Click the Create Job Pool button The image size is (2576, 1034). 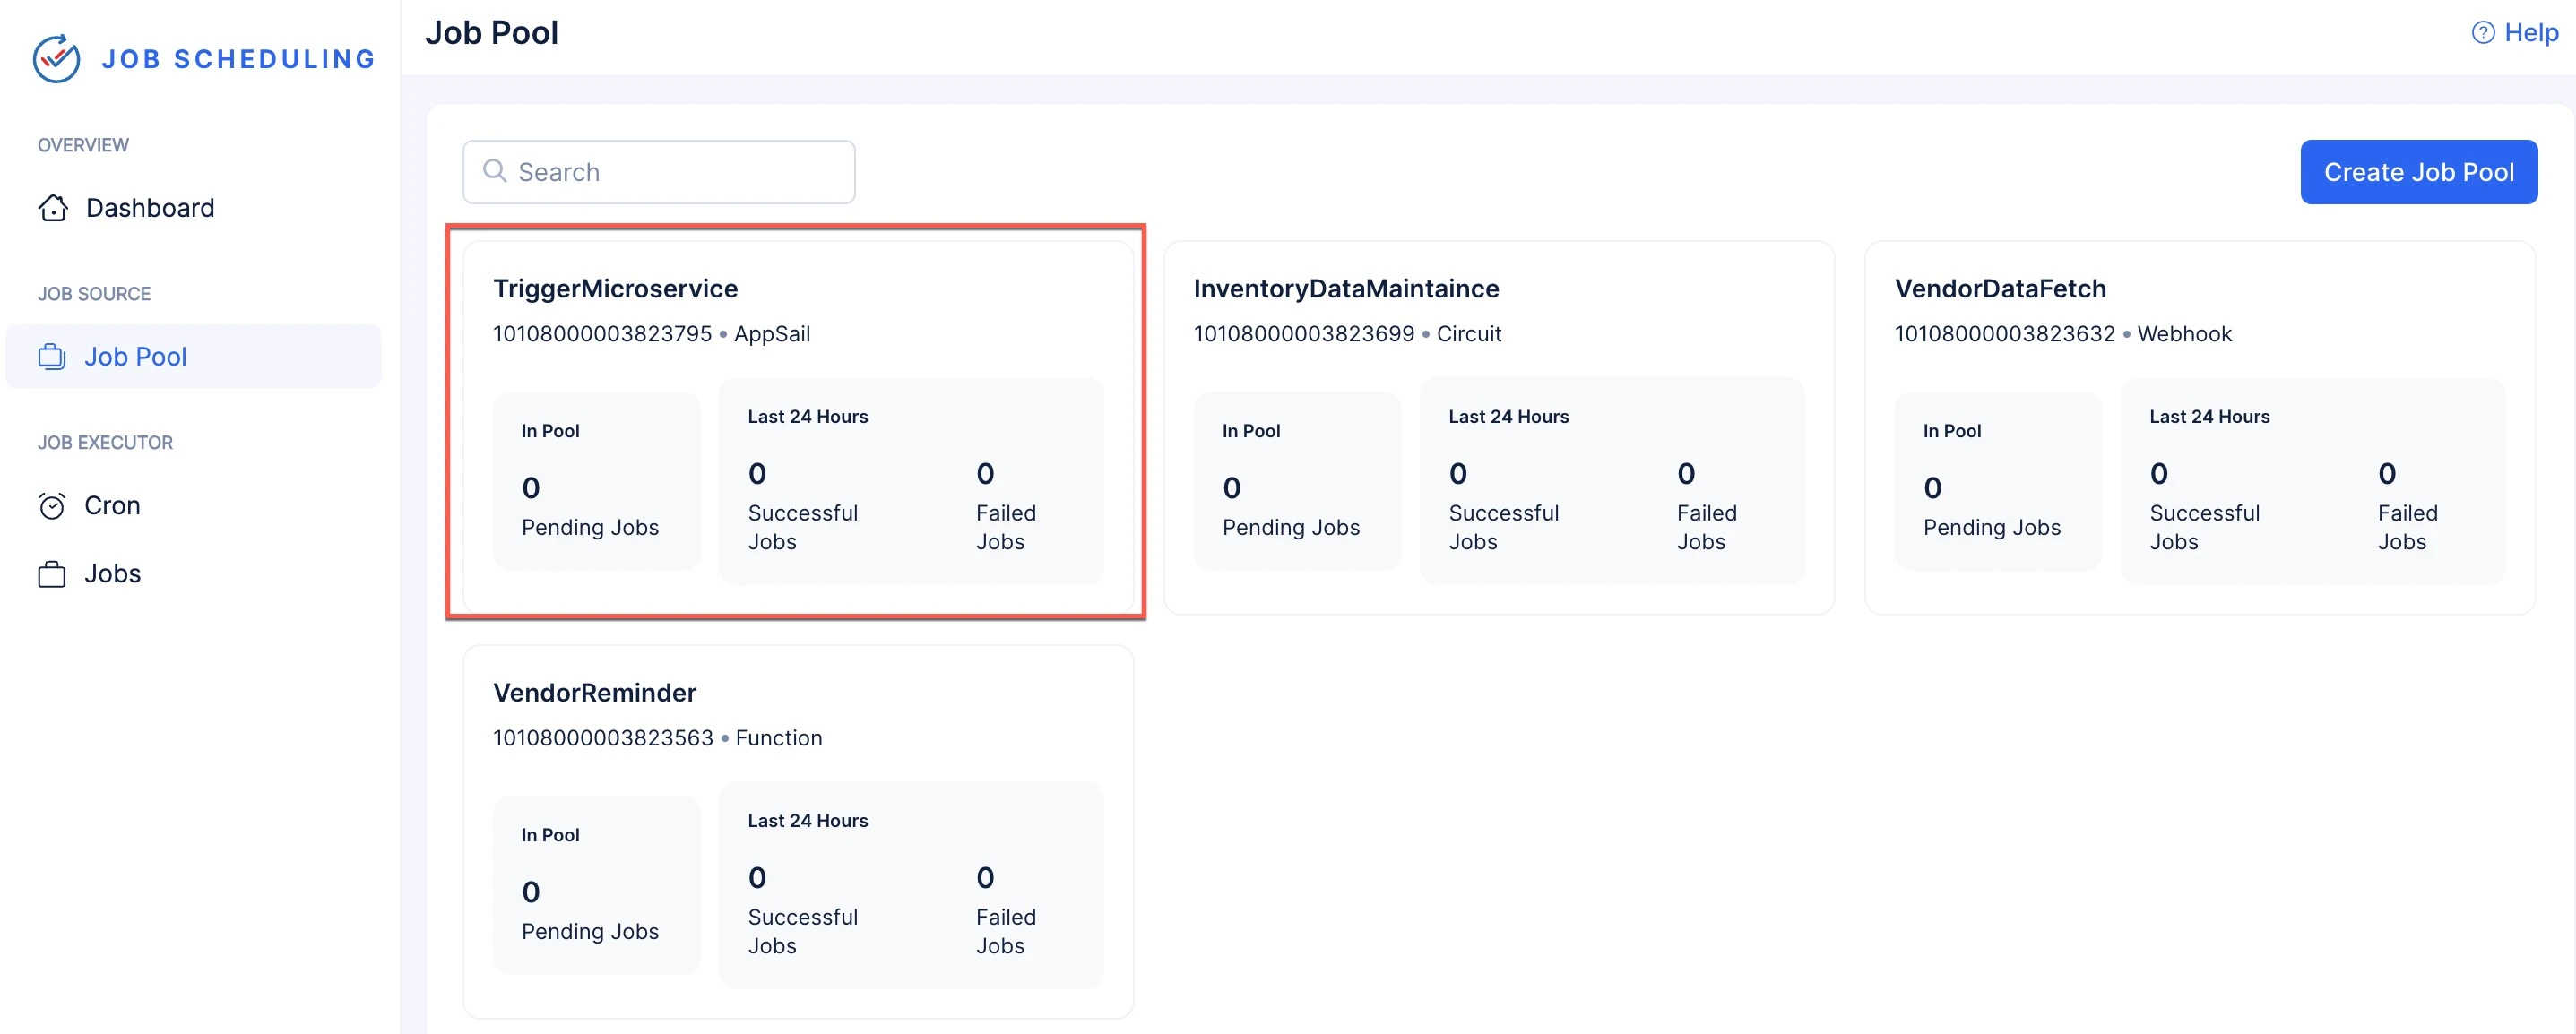(2418, 172)
